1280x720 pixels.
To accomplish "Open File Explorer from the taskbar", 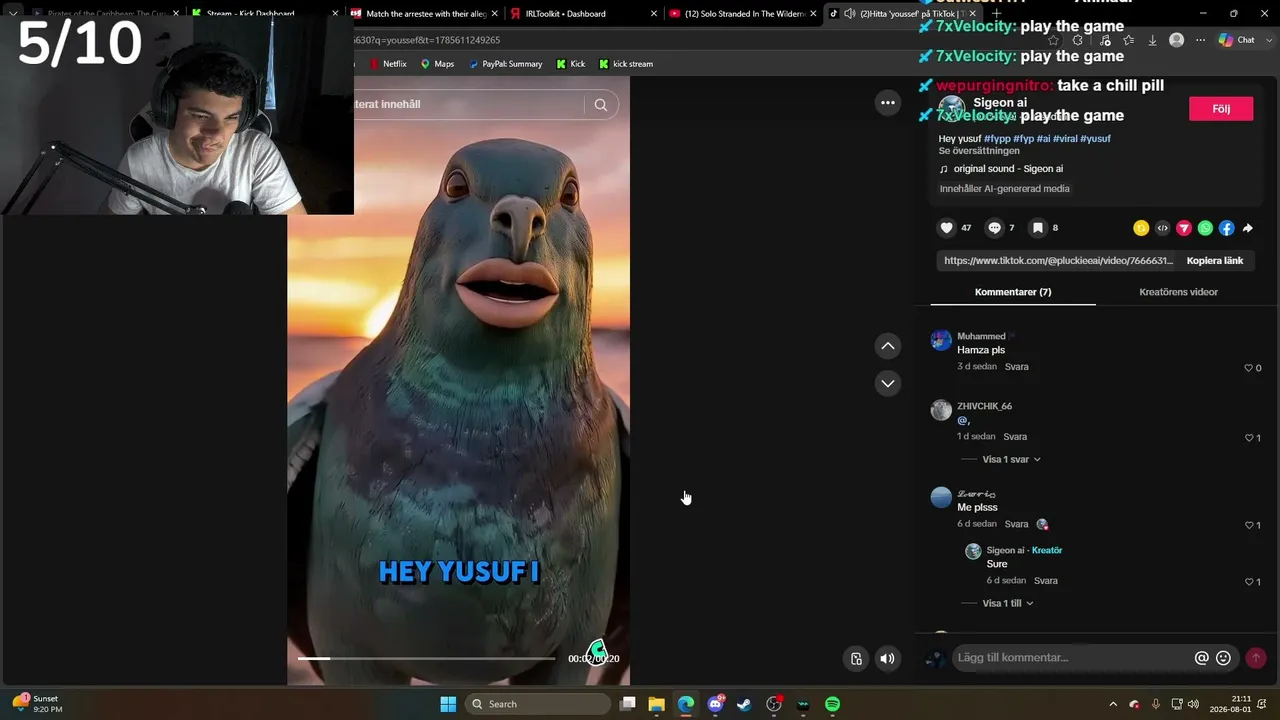I will click(656, 704).
